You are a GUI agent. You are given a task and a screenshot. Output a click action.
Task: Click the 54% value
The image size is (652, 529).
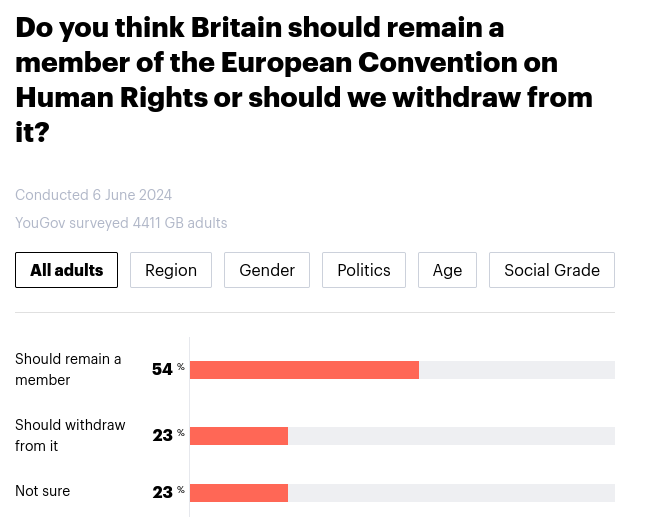click(163, 369)
